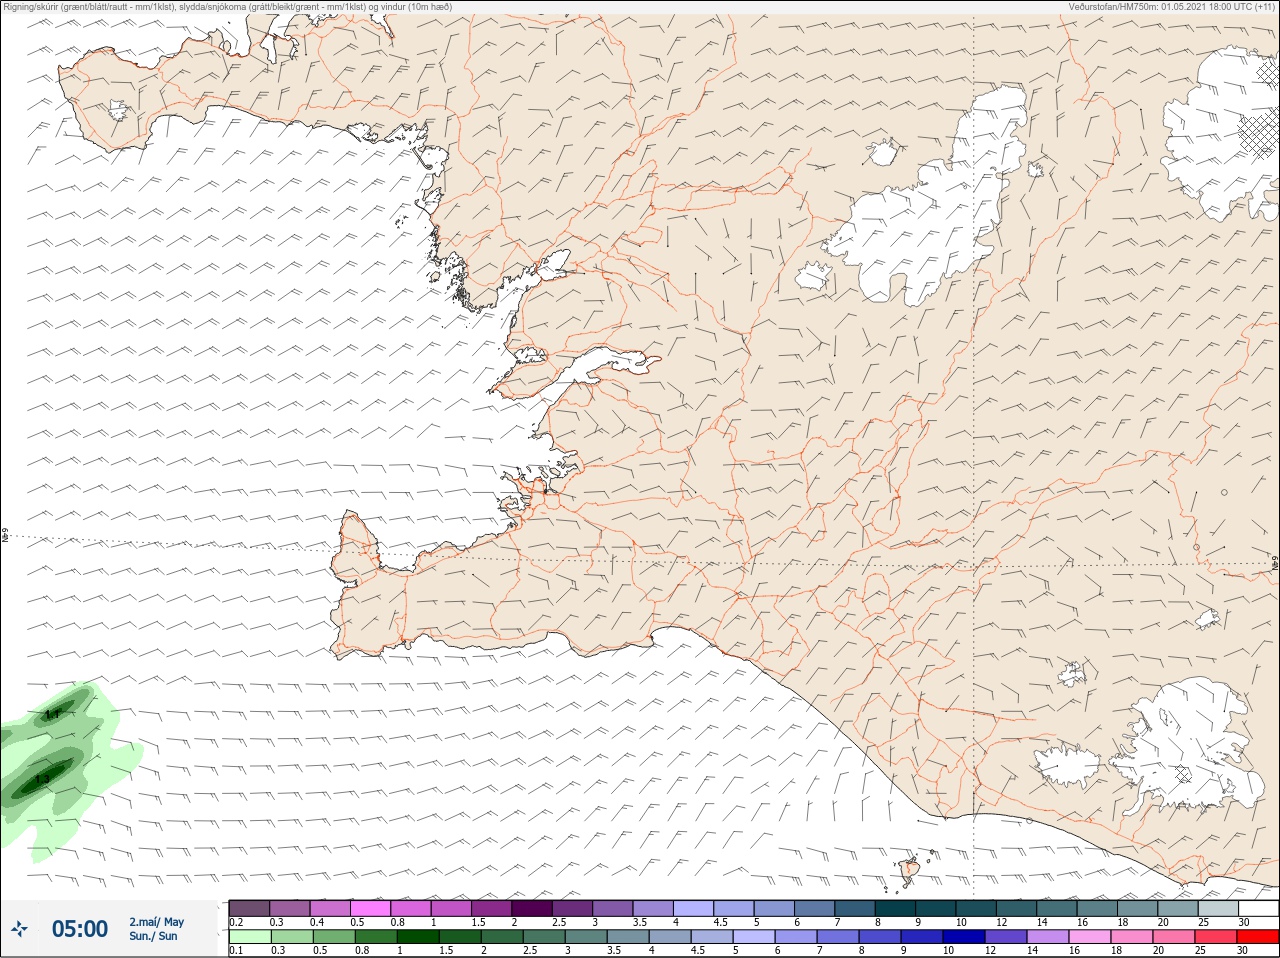Click the "Sun./ Sun" weekday text
Screen dimensions: 1280x958
(153, 936)
